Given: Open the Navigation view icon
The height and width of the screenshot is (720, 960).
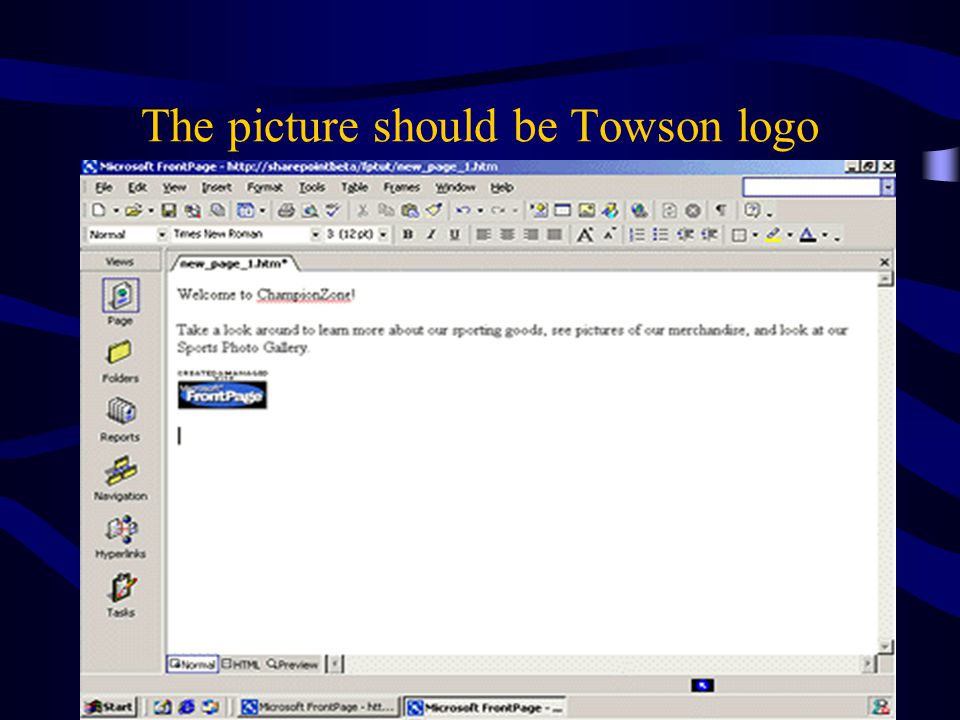Looking at the screenshot, I should (x=121, y=470).
